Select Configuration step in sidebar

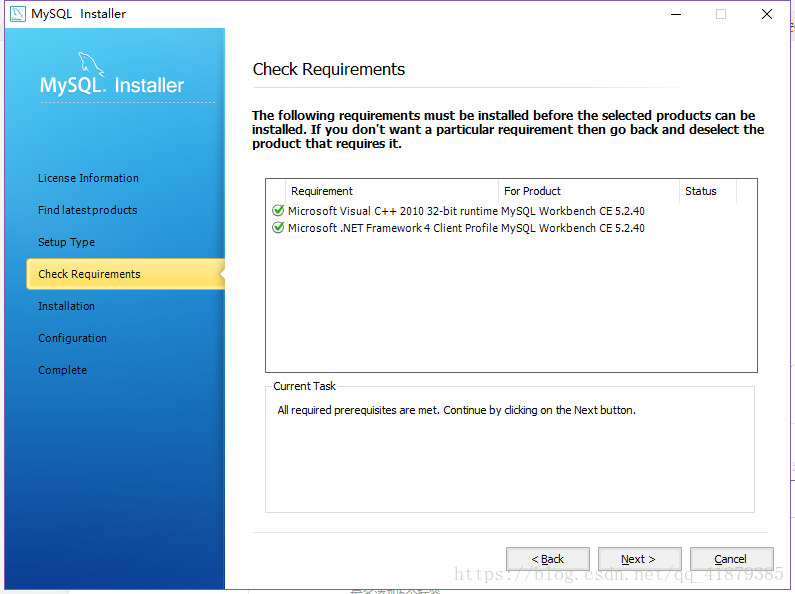73,338
